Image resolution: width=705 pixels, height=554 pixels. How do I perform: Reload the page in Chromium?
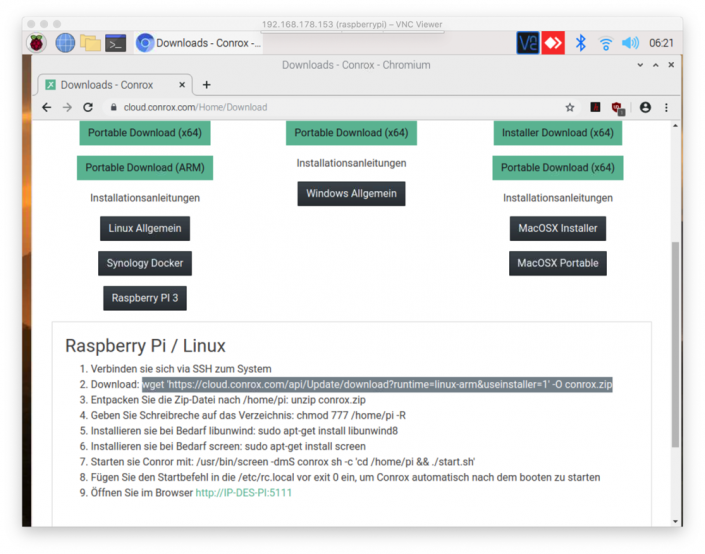click(88, 107)
